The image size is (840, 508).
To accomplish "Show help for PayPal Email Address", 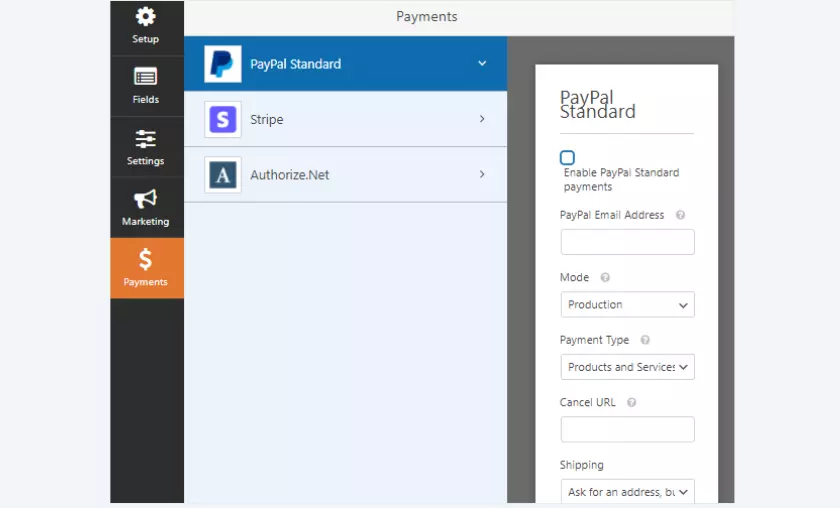I will coord(680,215).
